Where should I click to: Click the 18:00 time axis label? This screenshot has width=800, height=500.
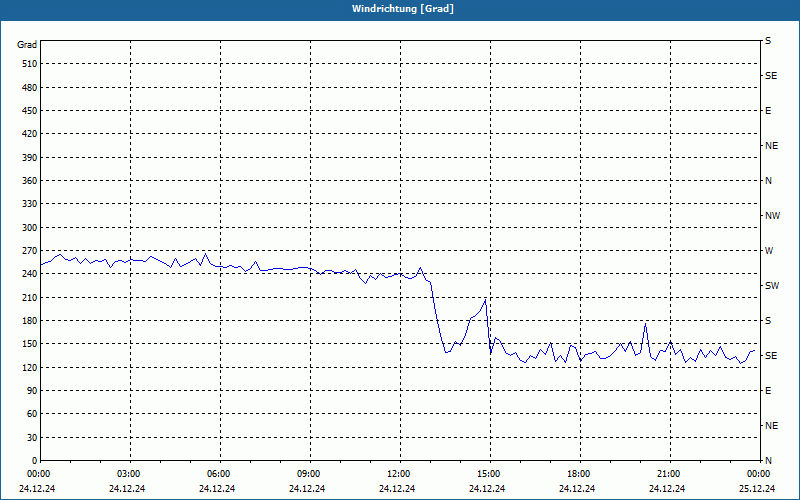[578, 474]
